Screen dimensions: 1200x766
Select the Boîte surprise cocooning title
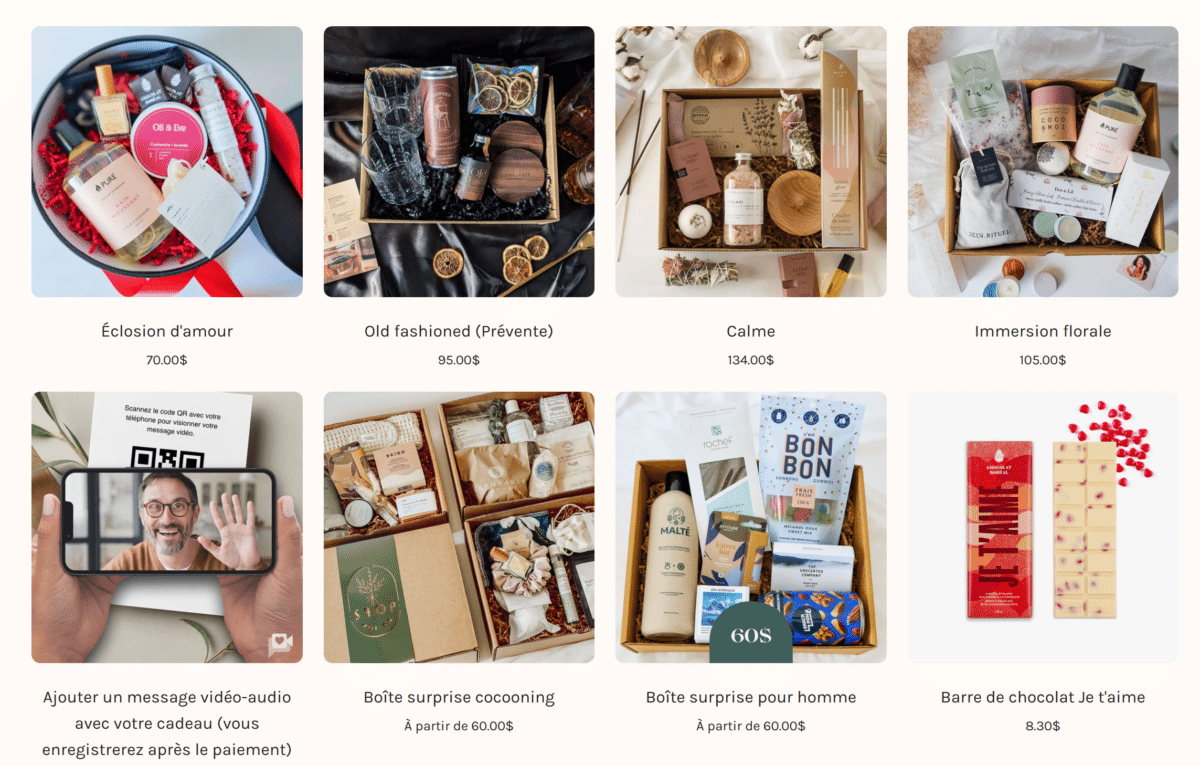(459, 697)
